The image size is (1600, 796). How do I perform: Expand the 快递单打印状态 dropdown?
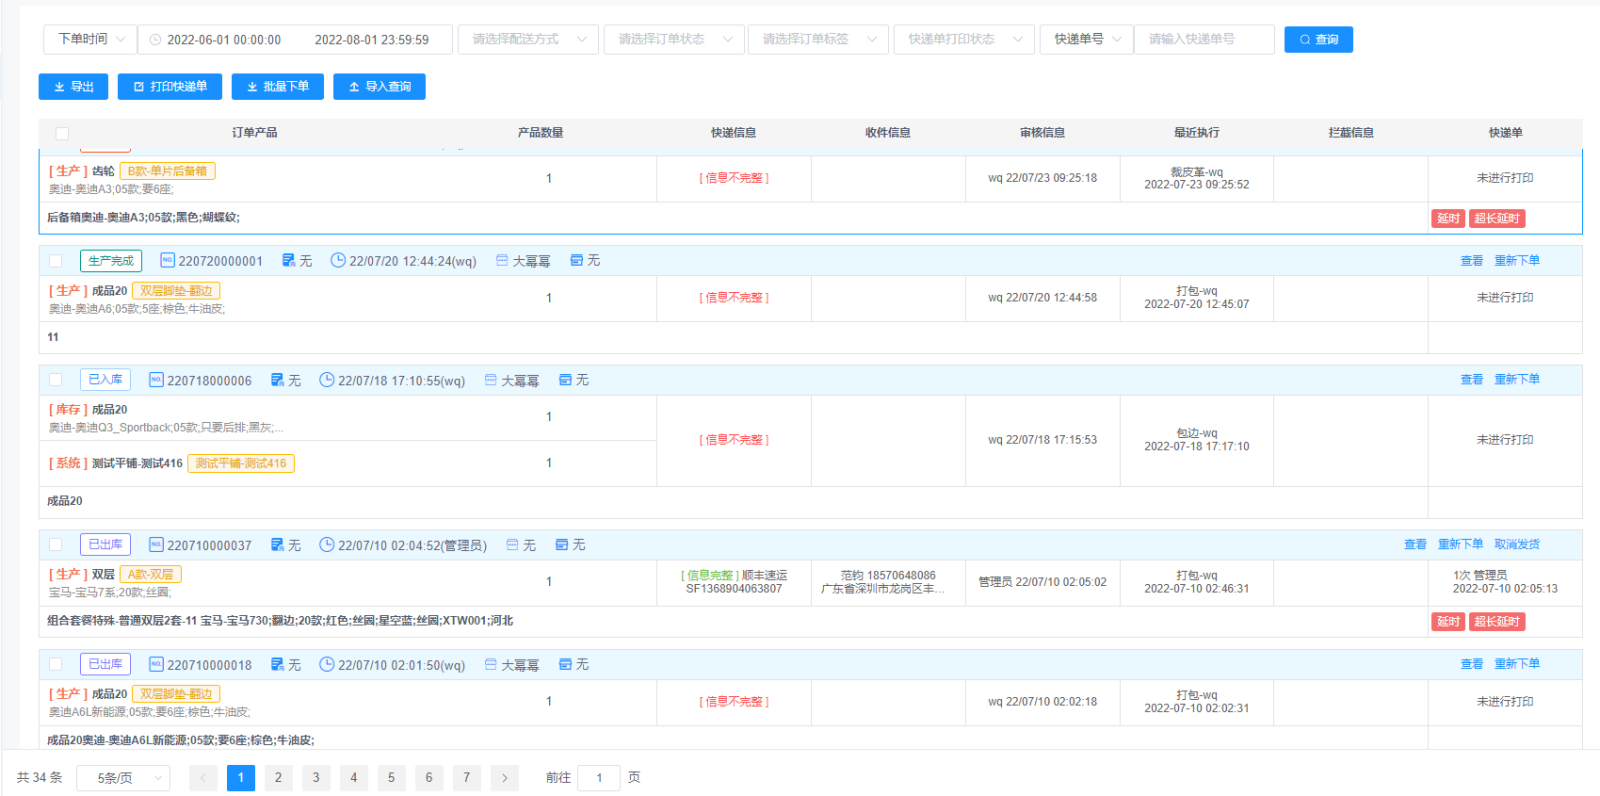964,39
